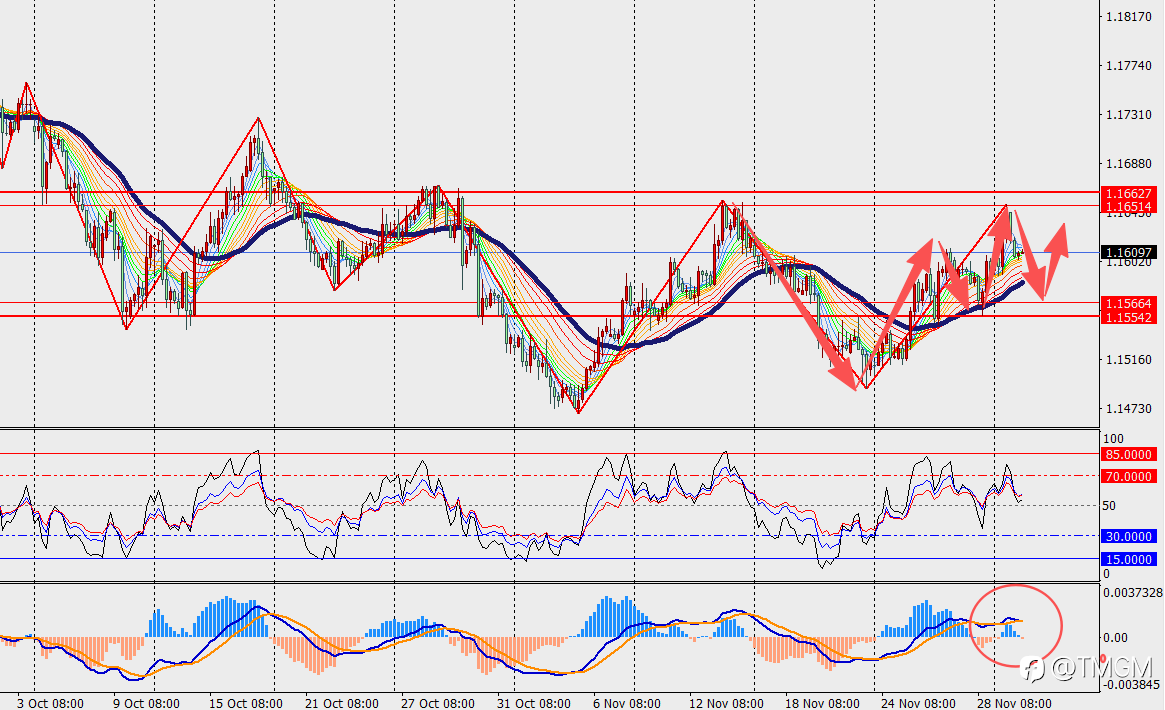Screen dimensions: 1165x710
Task: Click the 28 Nov 08:00 time marker
Action: 1014,703
